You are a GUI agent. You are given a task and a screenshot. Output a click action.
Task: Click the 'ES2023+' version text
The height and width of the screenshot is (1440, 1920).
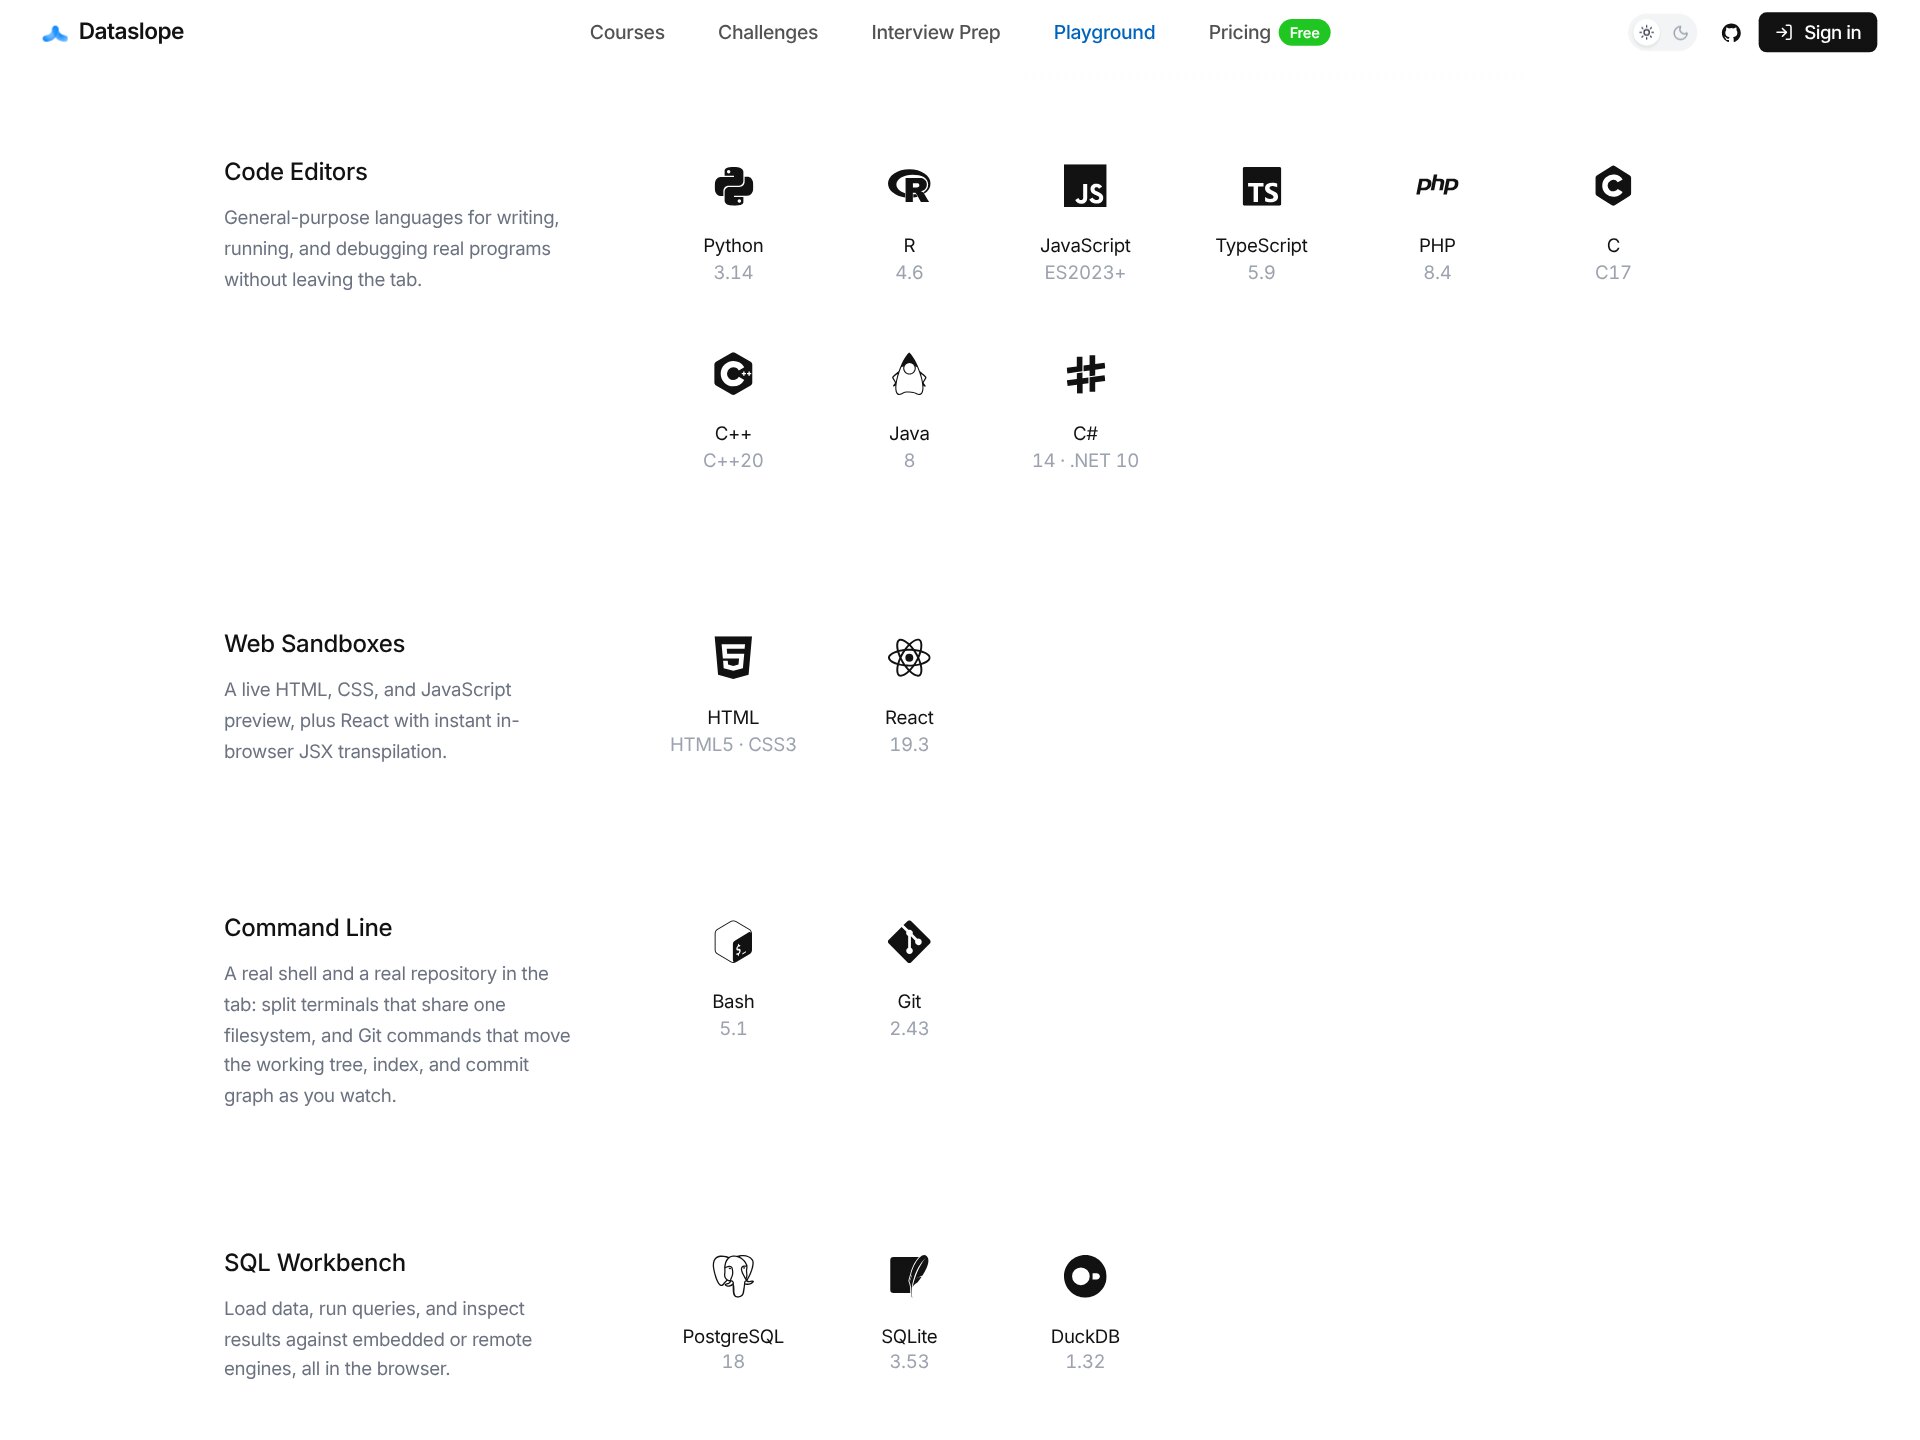tap(1085, 273)
